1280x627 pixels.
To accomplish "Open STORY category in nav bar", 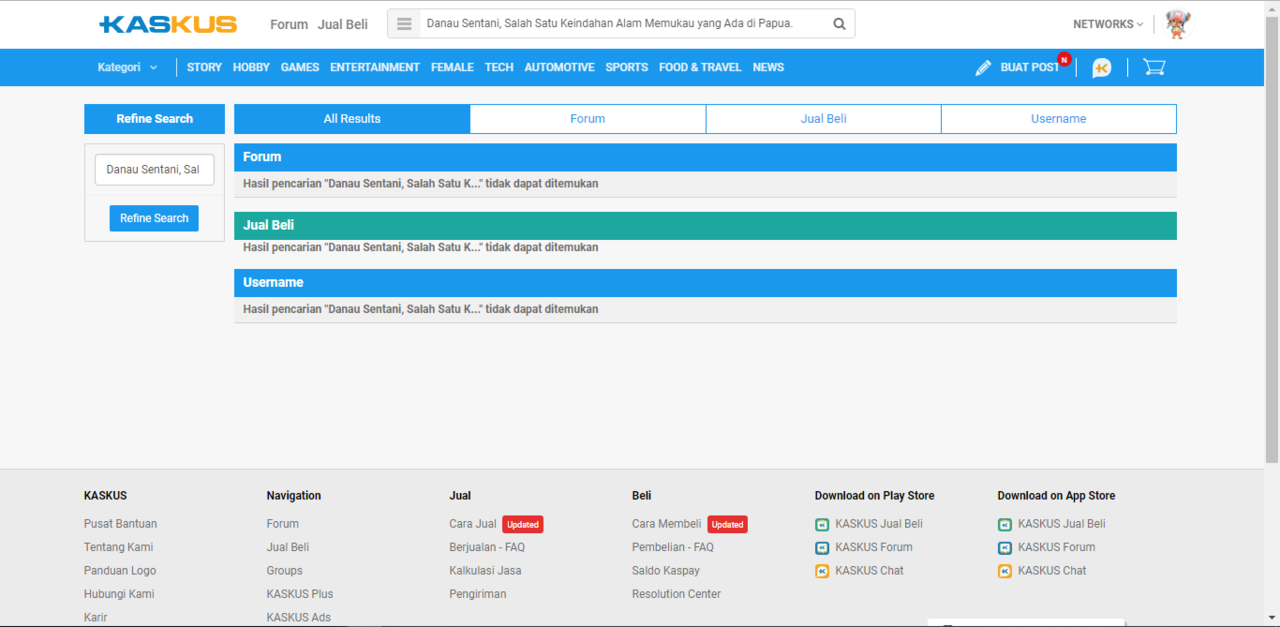I will (204, 67).
